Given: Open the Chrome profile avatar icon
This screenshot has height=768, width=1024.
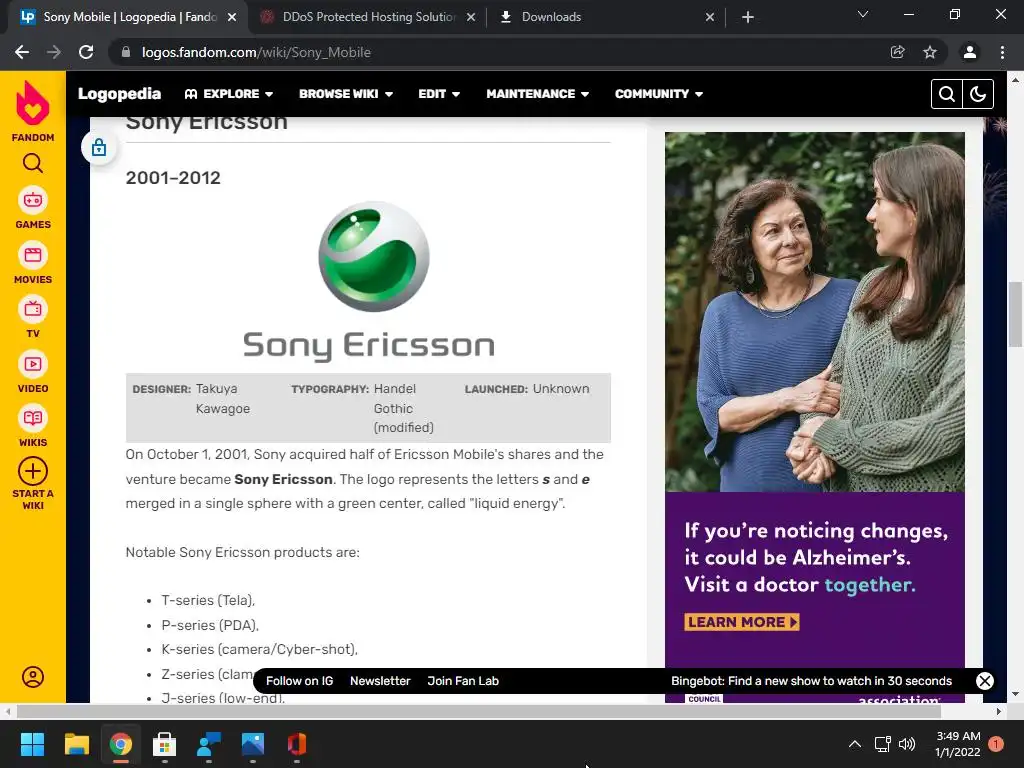Looking at the screenshot, I should pyautogui.click(x=970, y=52).
